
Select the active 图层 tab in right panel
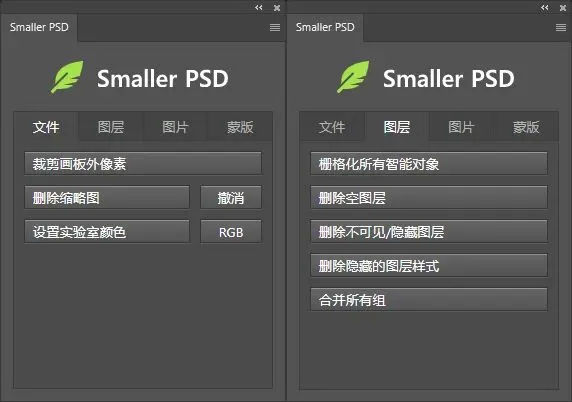tap(397, 127)
